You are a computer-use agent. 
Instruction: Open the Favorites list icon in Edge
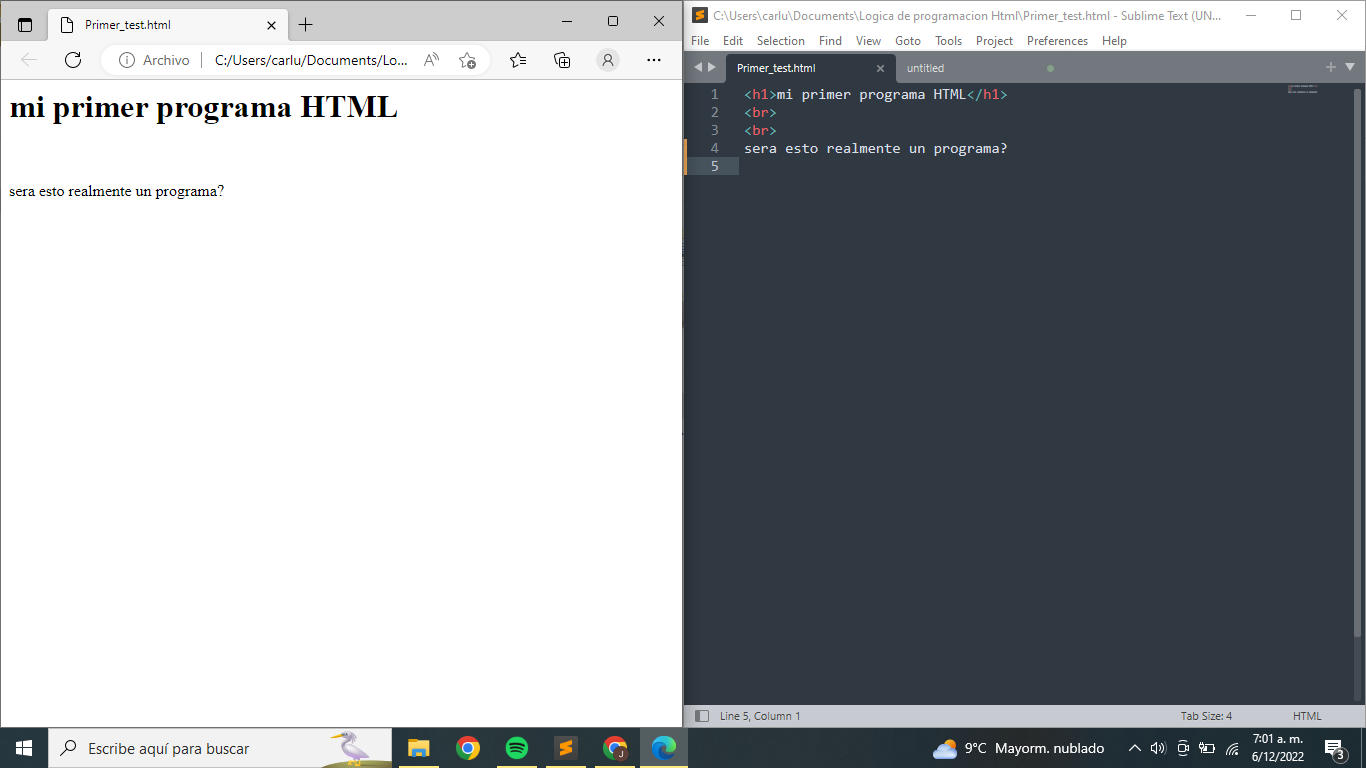coord(517,60)
